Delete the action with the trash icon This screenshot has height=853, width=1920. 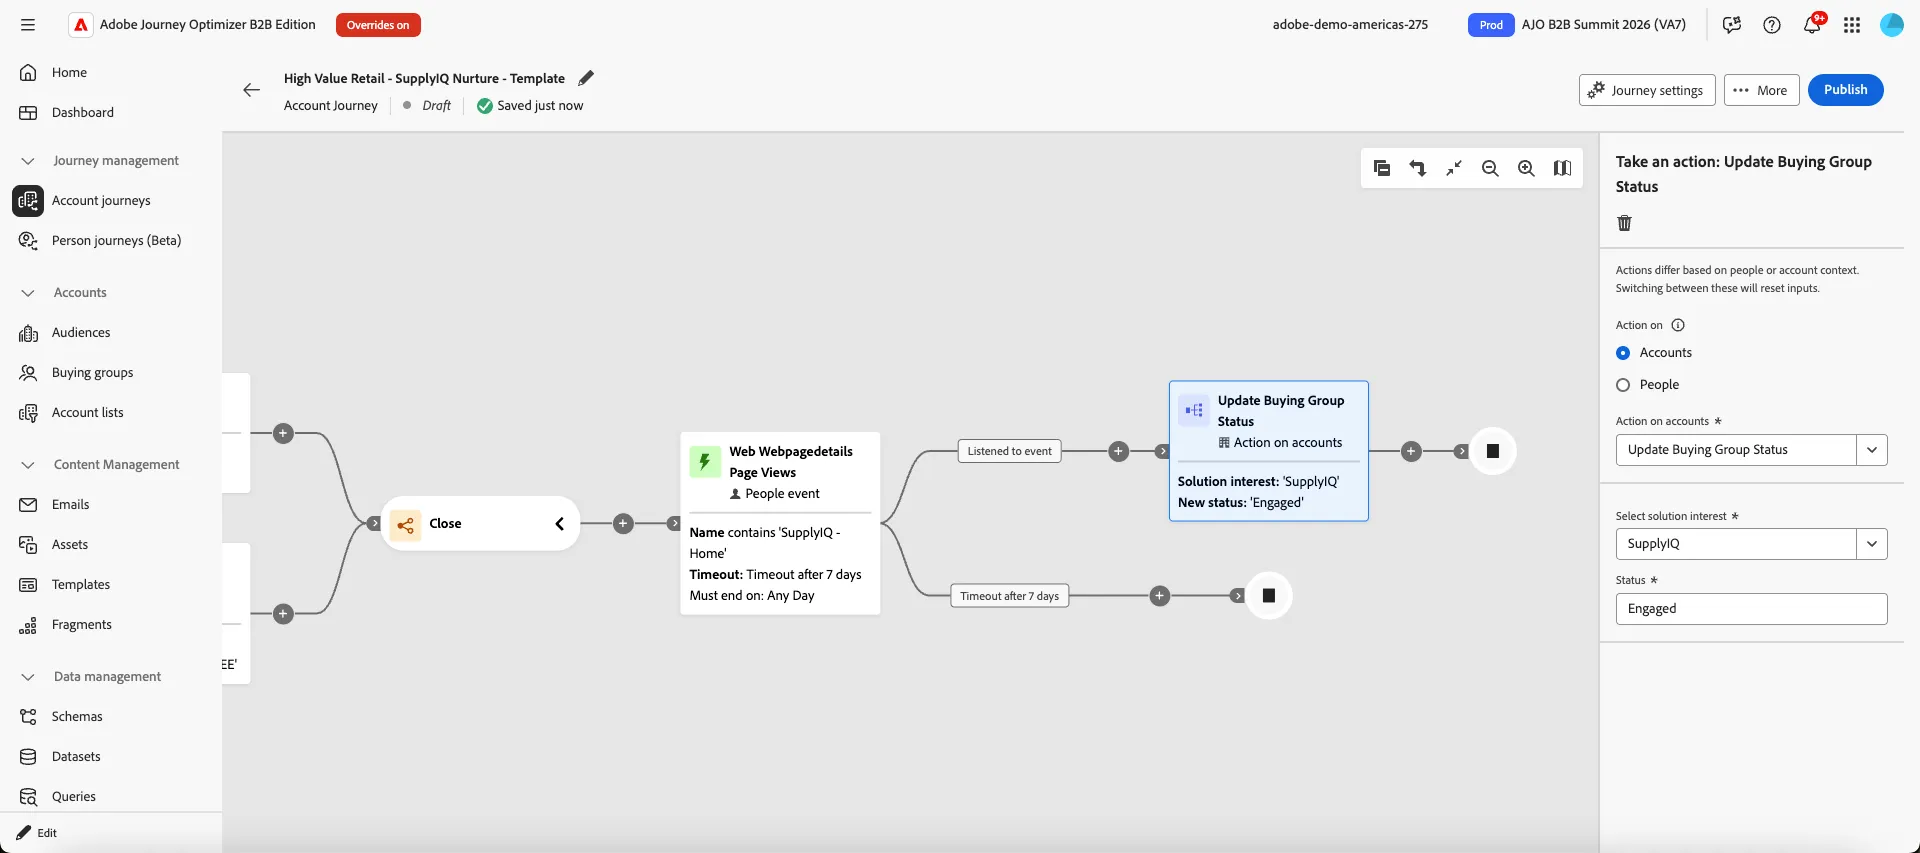(1624, 223)
